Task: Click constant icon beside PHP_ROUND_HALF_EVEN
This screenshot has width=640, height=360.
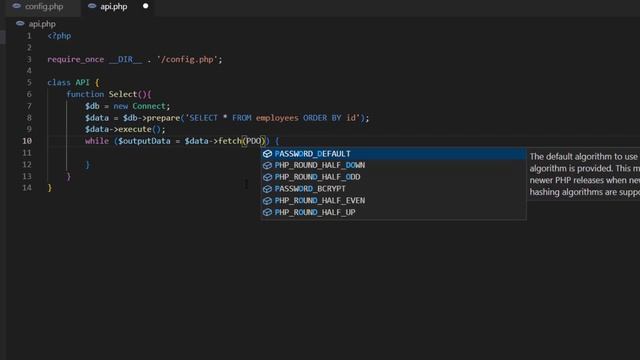Action: (x=267, y=201)
